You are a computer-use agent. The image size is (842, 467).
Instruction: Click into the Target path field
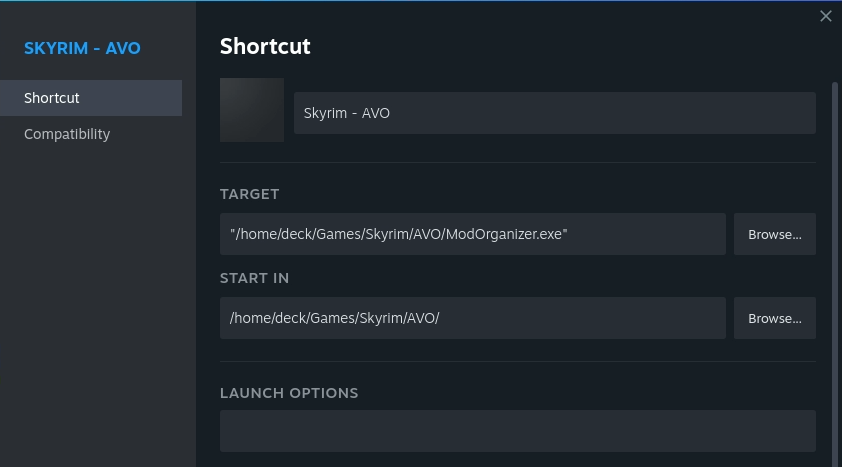(473, 234)
